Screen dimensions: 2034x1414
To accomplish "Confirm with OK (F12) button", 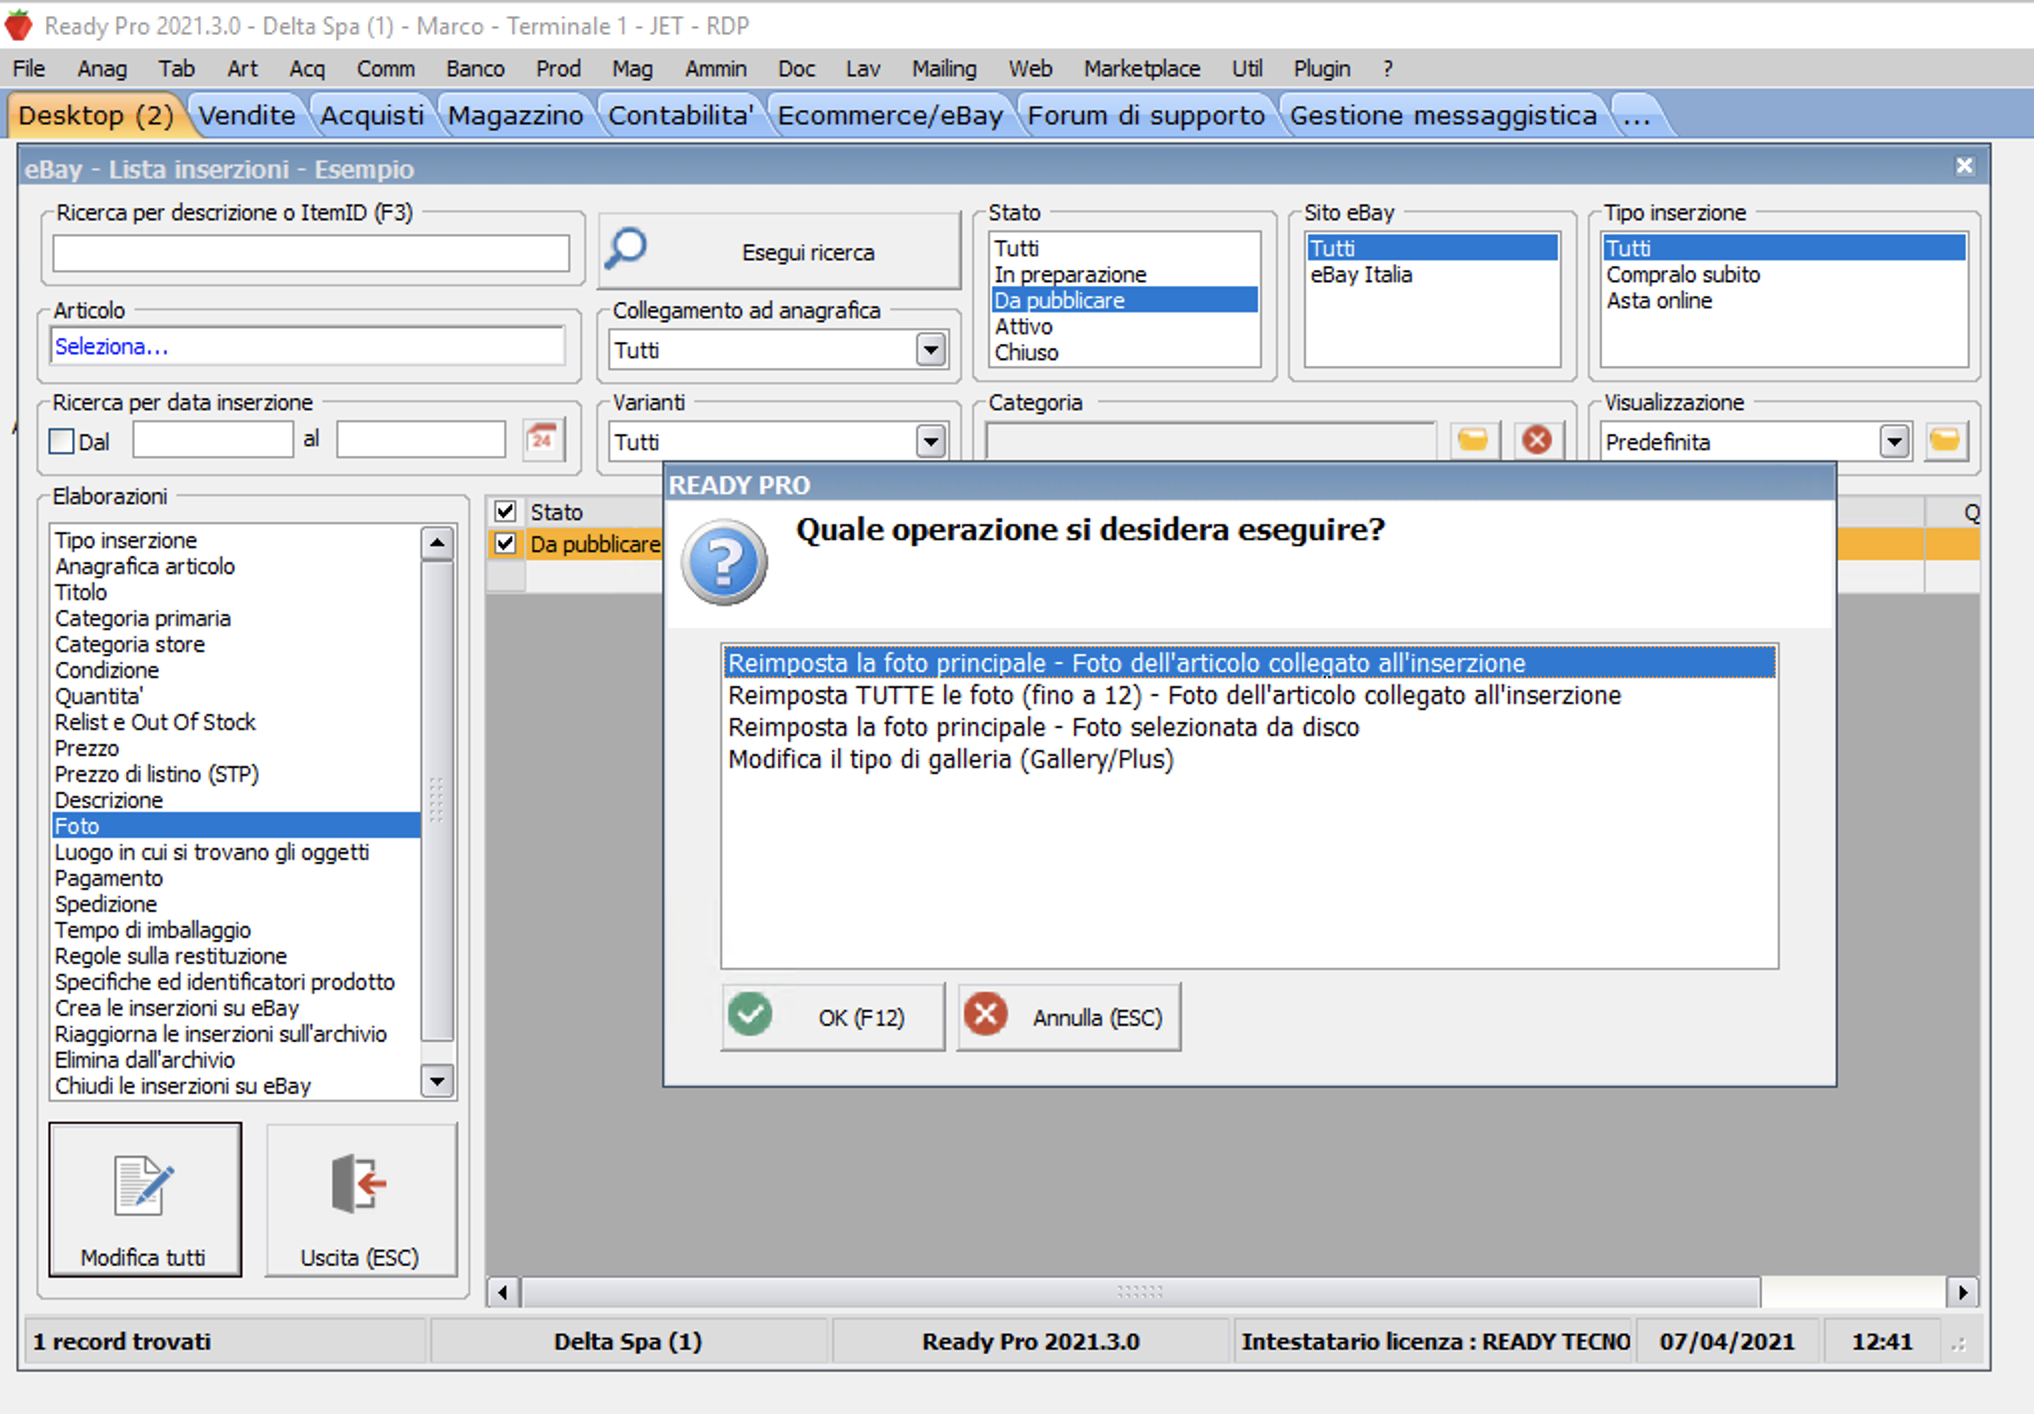I will click(x=832, y=1017).
